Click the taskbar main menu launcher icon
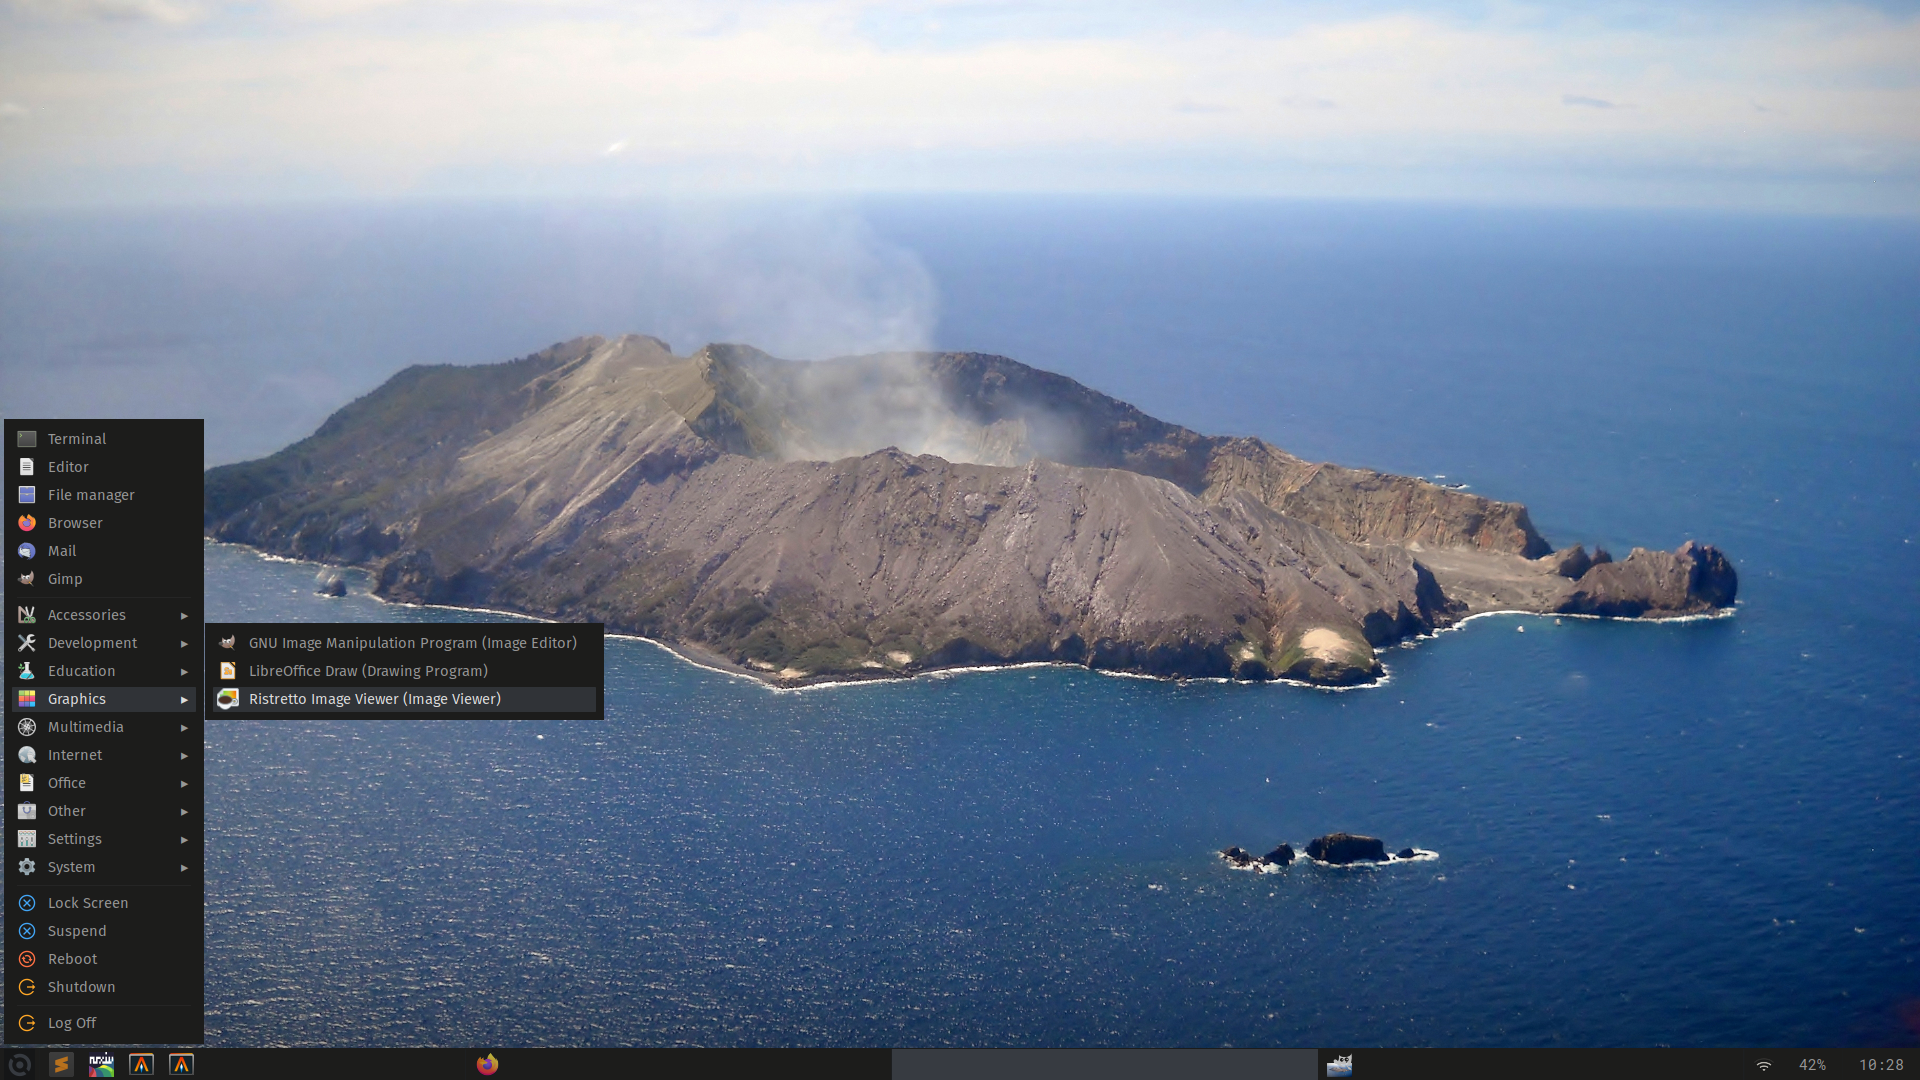Screen dimensions: 1920x1080 (19, 1065)
